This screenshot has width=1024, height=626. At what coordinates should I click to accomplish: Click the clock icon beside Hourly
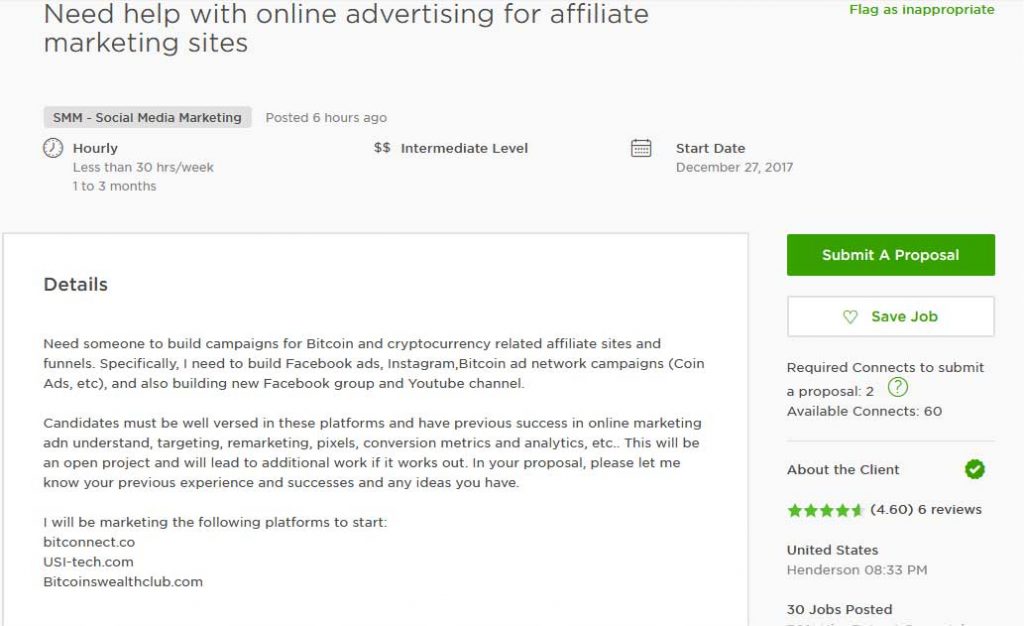pyautogui.click(x=53, y=148)
